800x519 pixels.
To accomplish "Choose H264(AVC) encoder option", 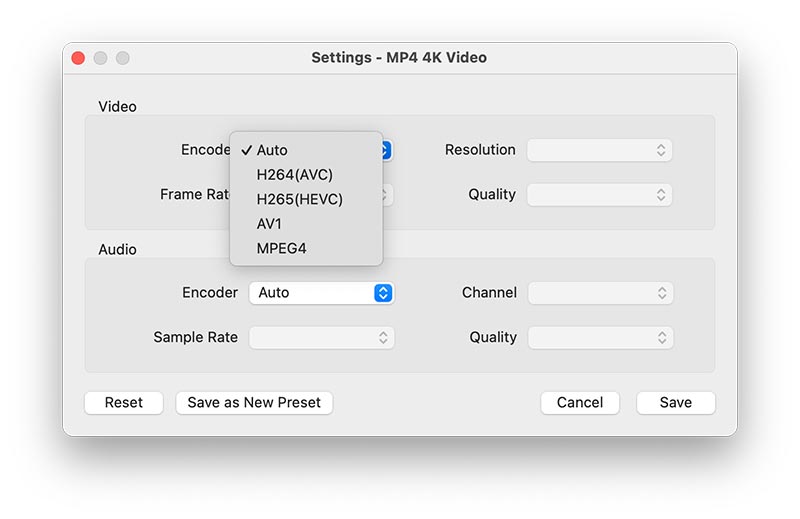I will pos(306,175).
